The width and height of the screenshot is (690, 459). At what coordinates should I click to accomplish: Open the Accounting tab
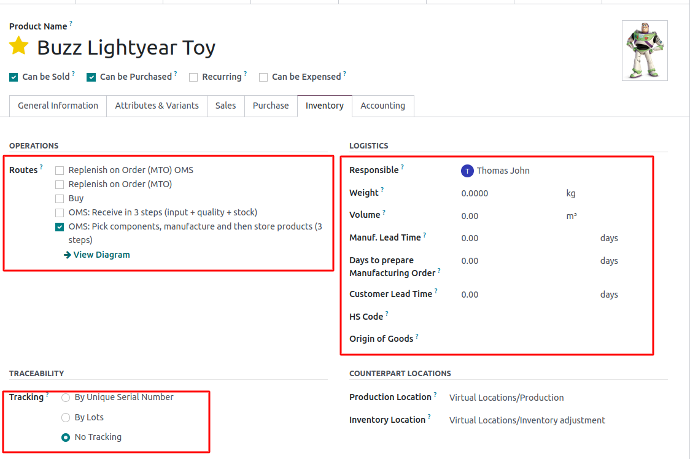tap(383, 106)
